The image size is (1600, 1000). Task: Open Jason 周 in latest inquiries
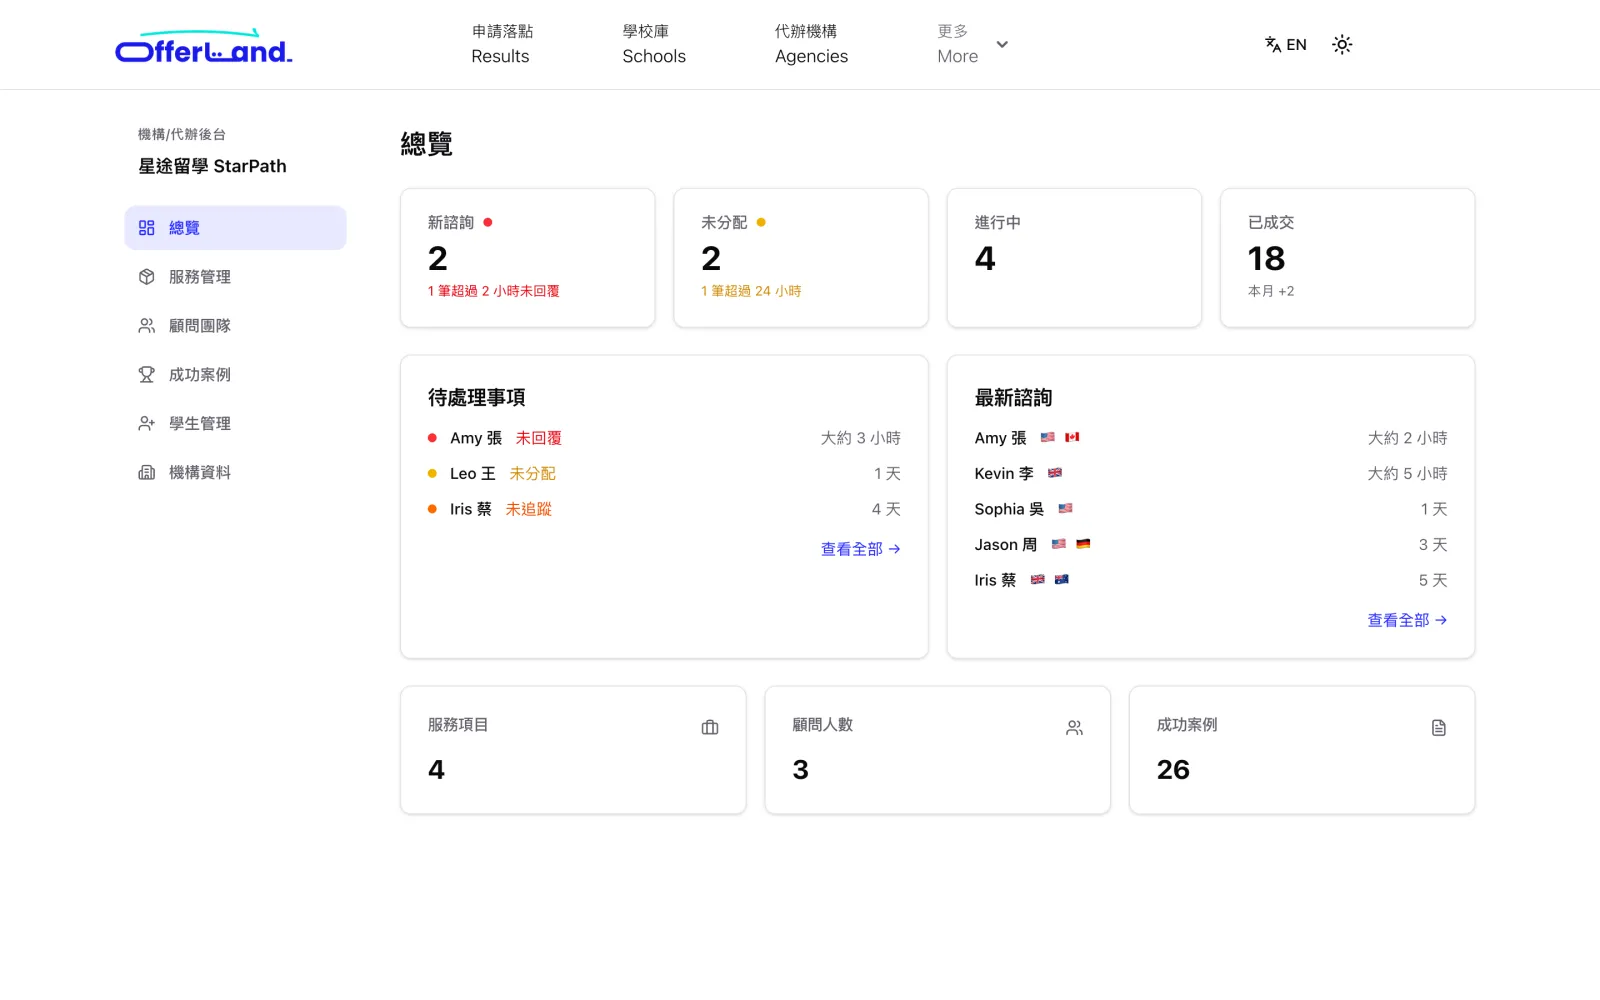1211,545
